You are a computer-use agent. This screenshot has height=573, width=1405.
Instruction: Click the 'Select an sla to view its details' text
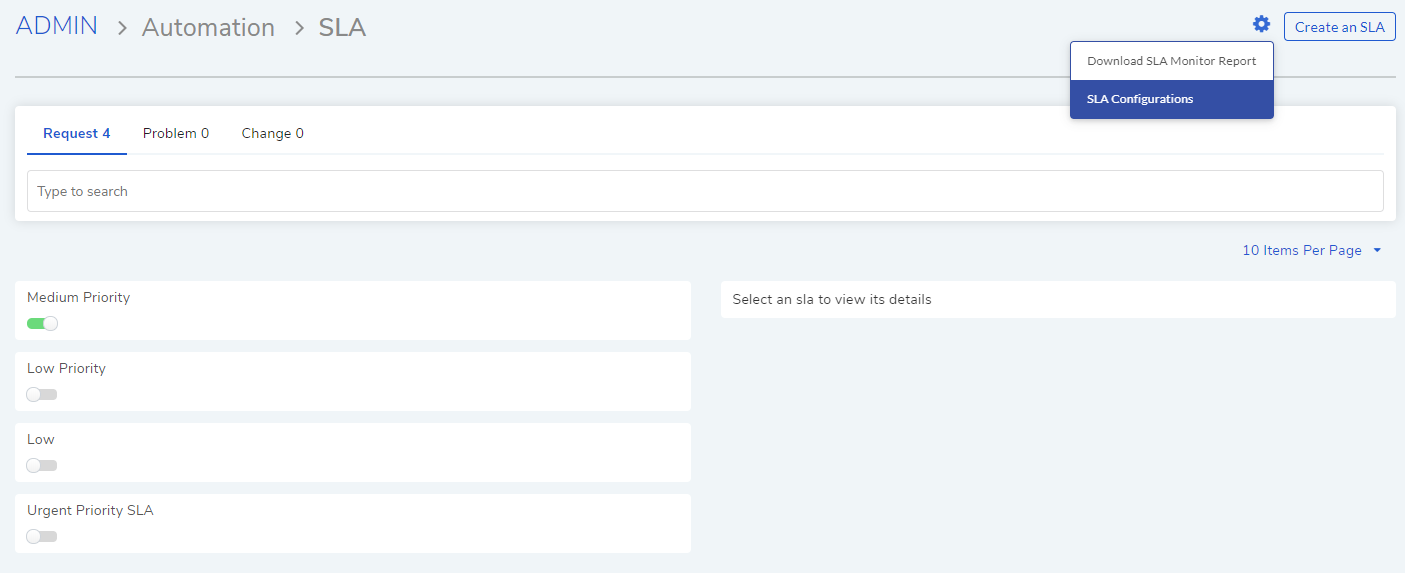[x=832, y=299]
